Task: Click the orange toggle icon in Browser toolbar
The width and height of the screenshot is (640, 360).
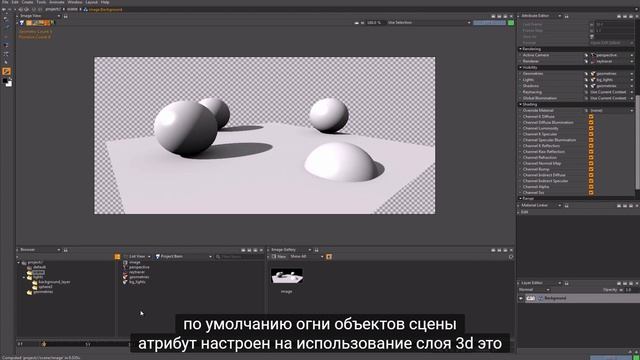Action: pyautogui.click(x=117, y=257)
